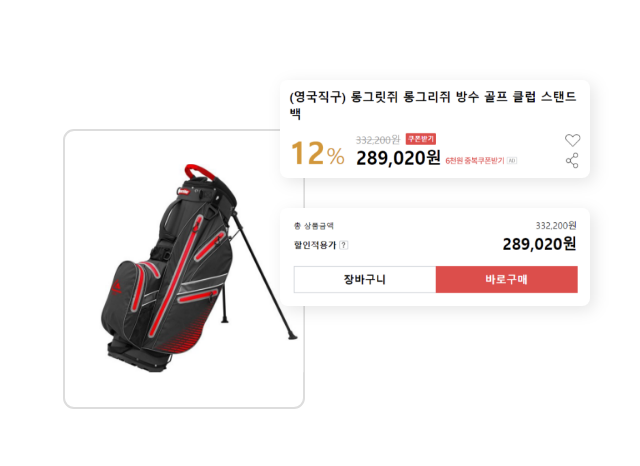Click the red 쿠폰받기 coupon badge
The height and width of the screenshot is (466, 640).
(x=420, y=139)
